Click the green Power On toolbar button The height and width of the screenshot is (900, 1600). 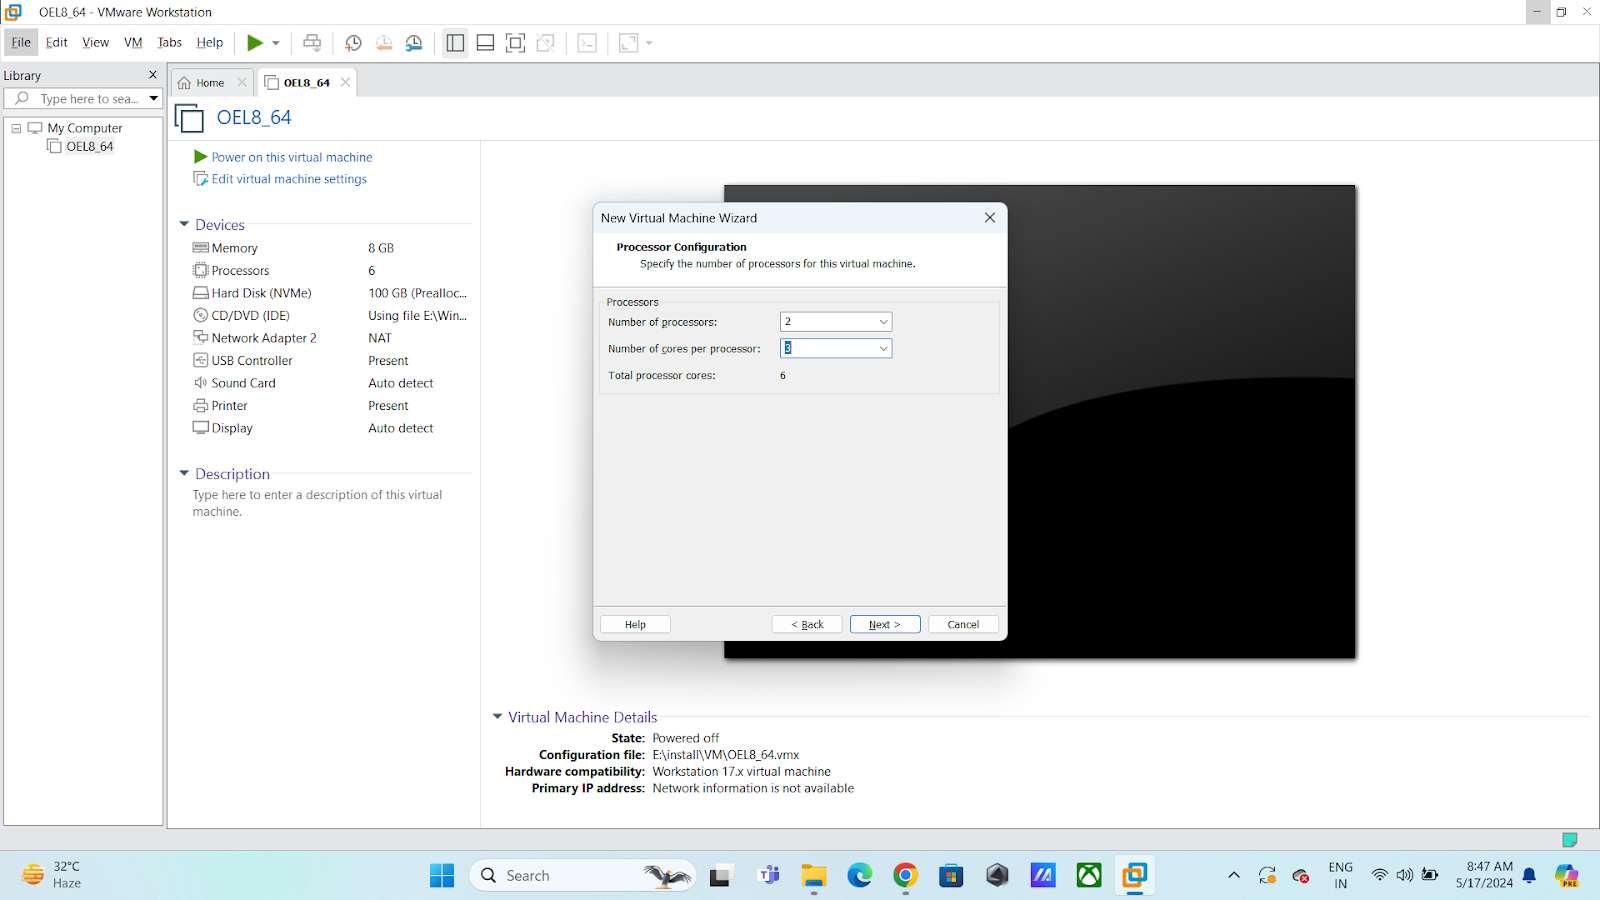255,43
